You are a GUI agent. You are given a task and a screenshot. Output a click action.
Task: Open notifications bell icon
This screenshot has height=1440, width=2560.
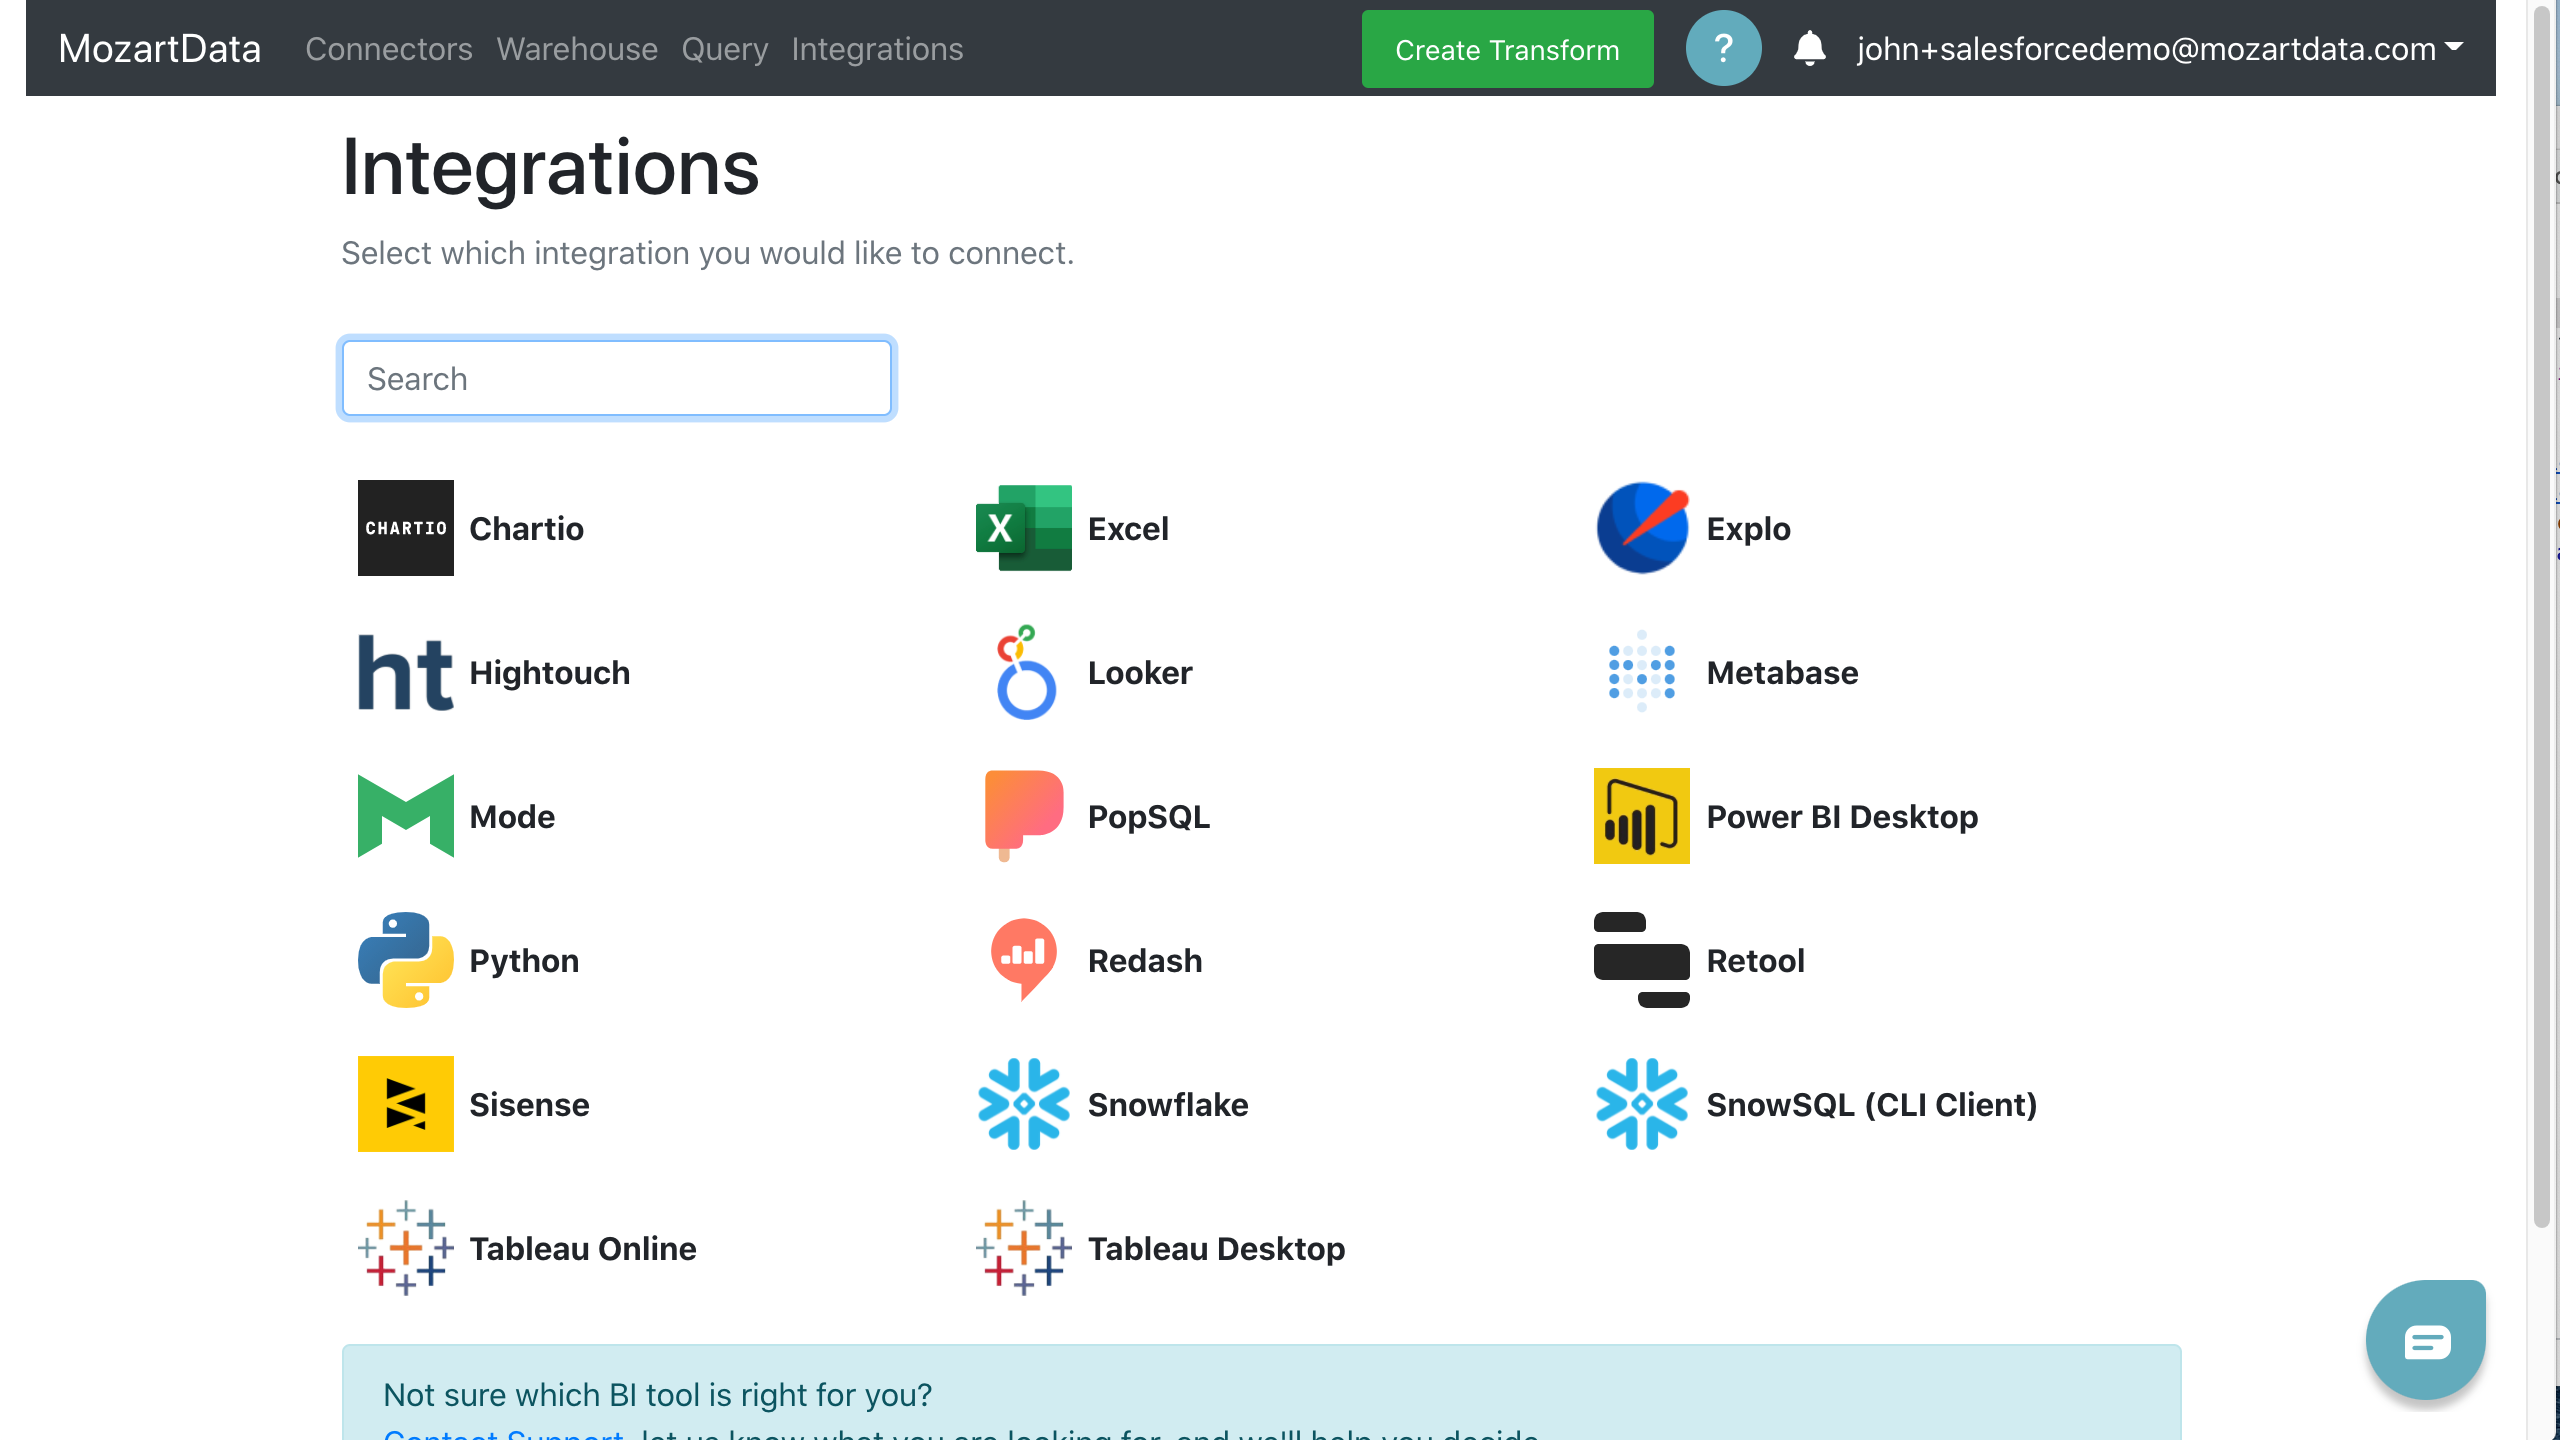click(x=1809, y=48)
